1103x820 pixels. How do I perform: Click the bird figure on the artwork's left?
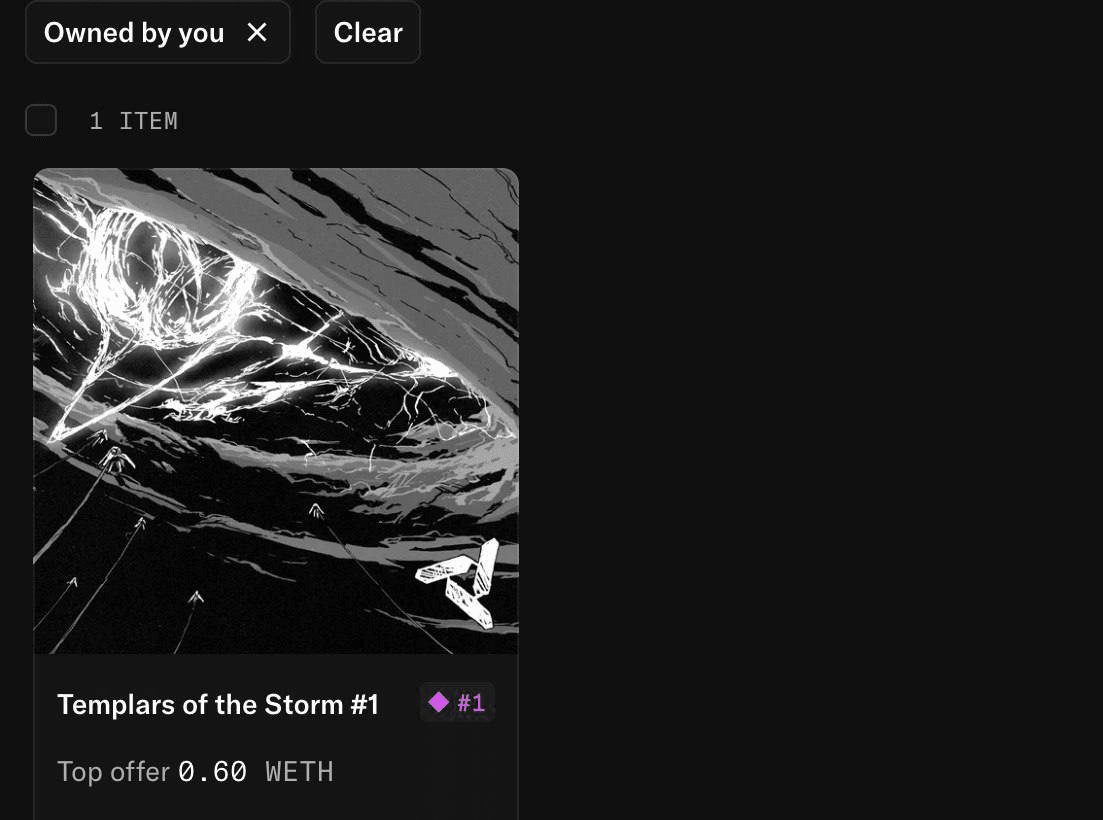(x=117, y=460)
